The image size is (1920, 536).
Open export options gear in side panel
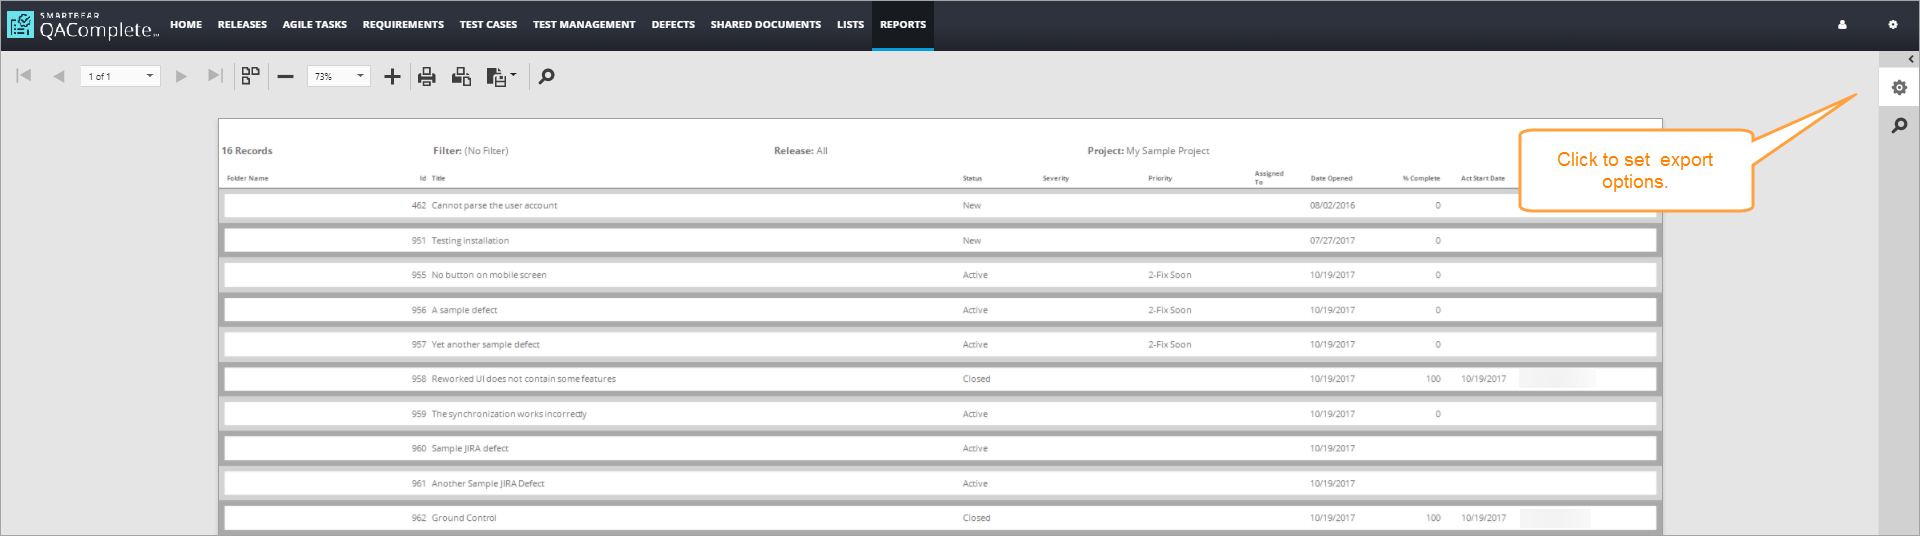click(x=1899, y=88)
